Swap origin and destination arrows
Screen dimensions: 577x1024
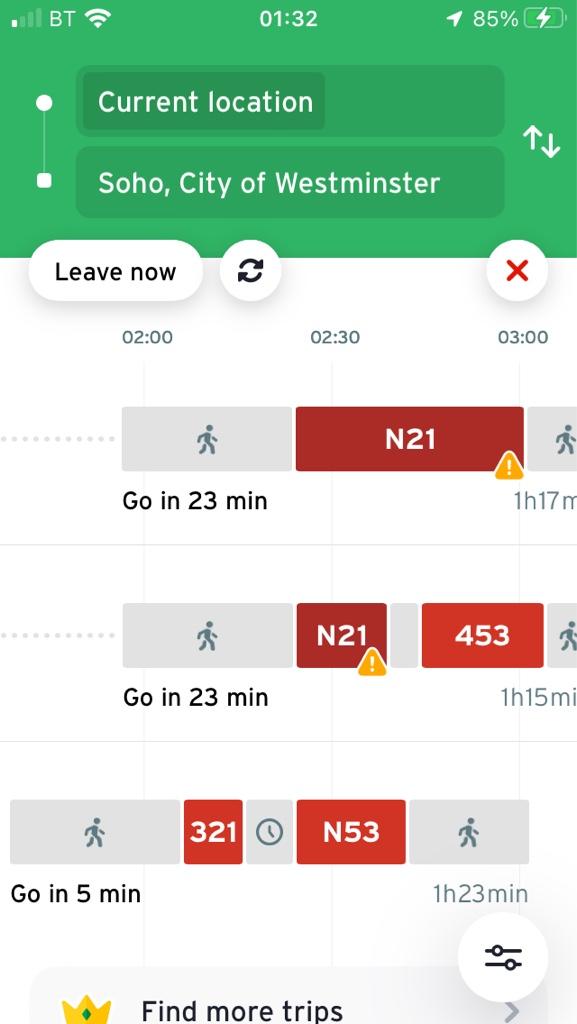[x=541, y=142]
